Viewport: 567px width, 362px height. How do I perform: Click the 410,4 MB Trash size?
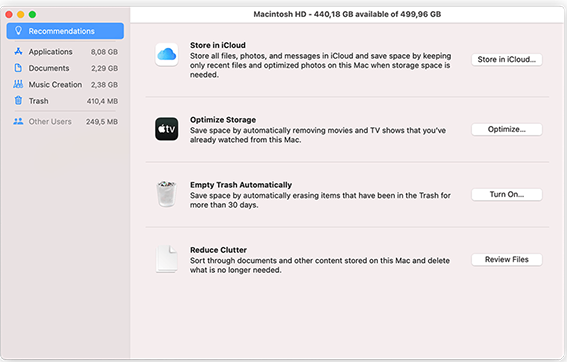pos(102,101)
